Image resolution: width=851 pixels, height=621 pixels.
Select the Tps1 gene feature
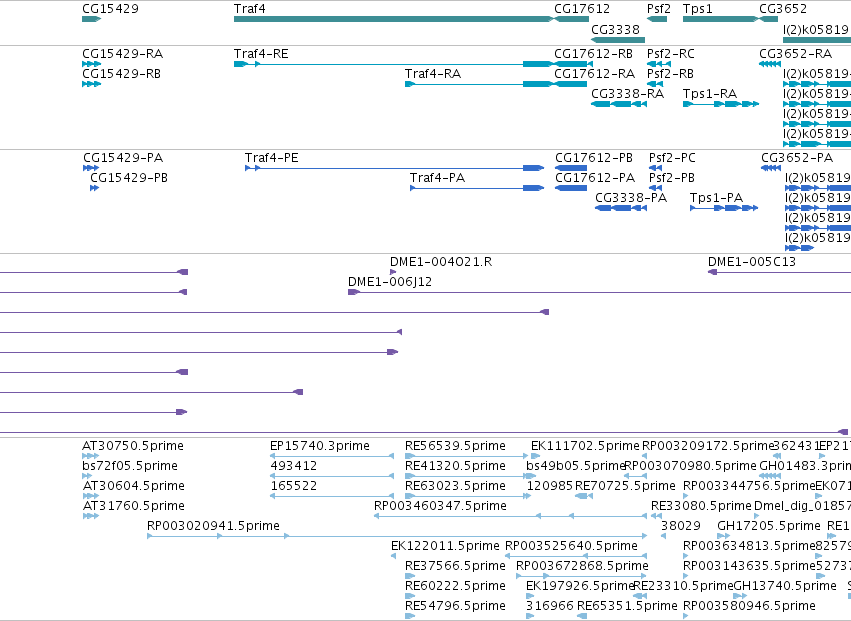coord(721,19)
